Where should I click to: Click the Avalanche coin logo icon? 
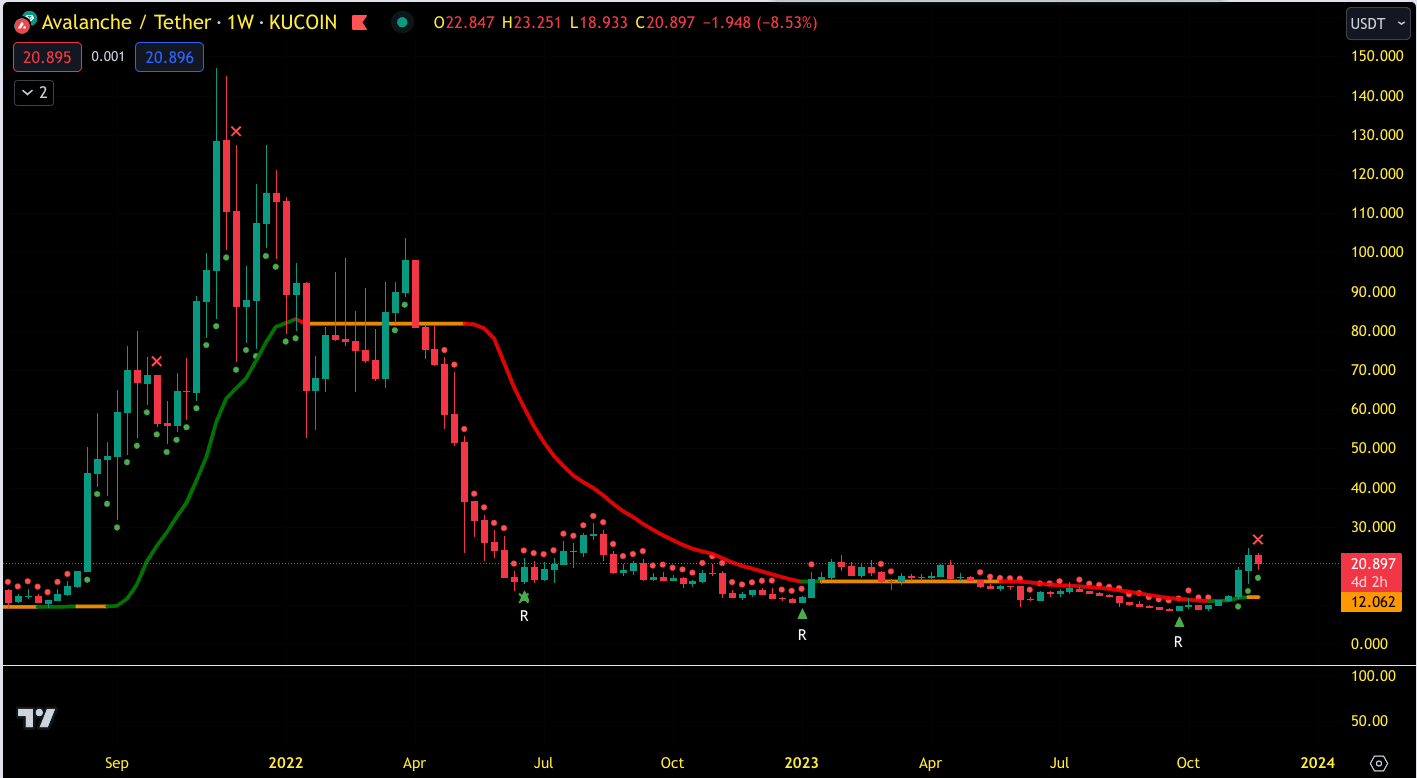tap(24, 21)
